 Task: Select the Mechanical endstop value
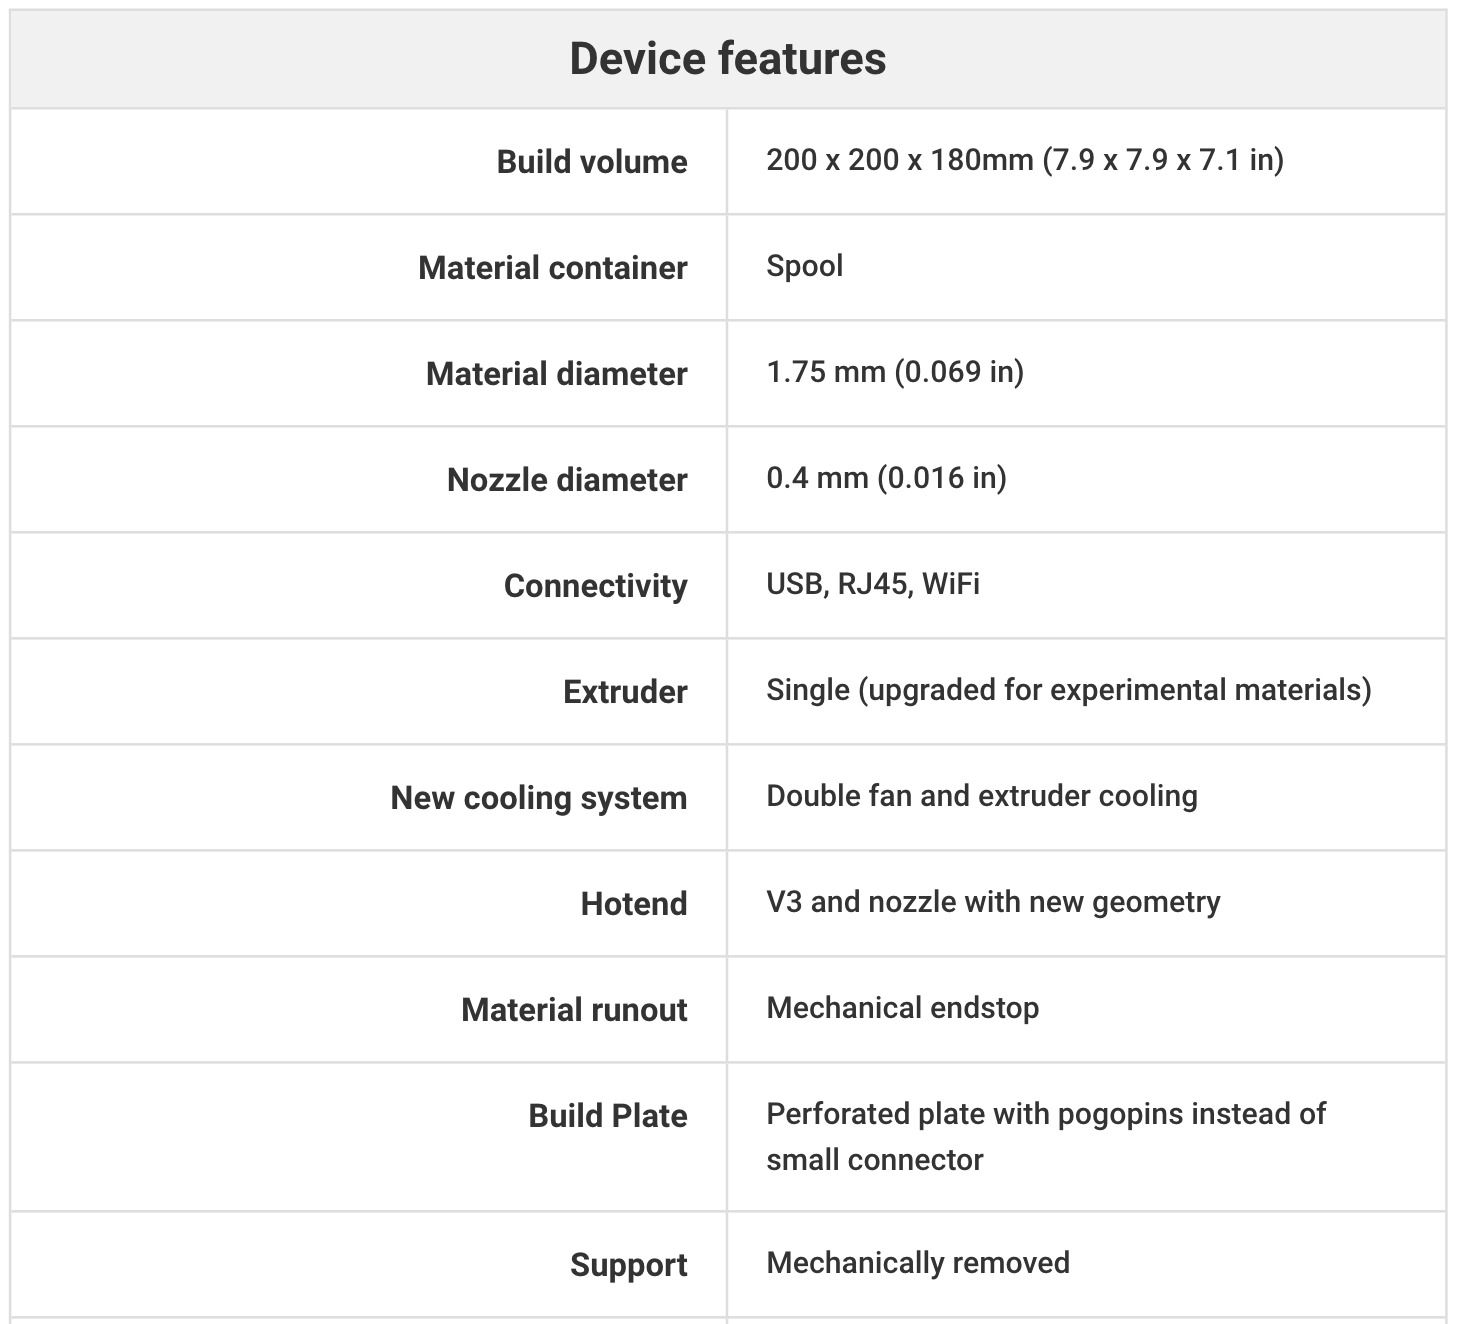[x=902, y=1008]
